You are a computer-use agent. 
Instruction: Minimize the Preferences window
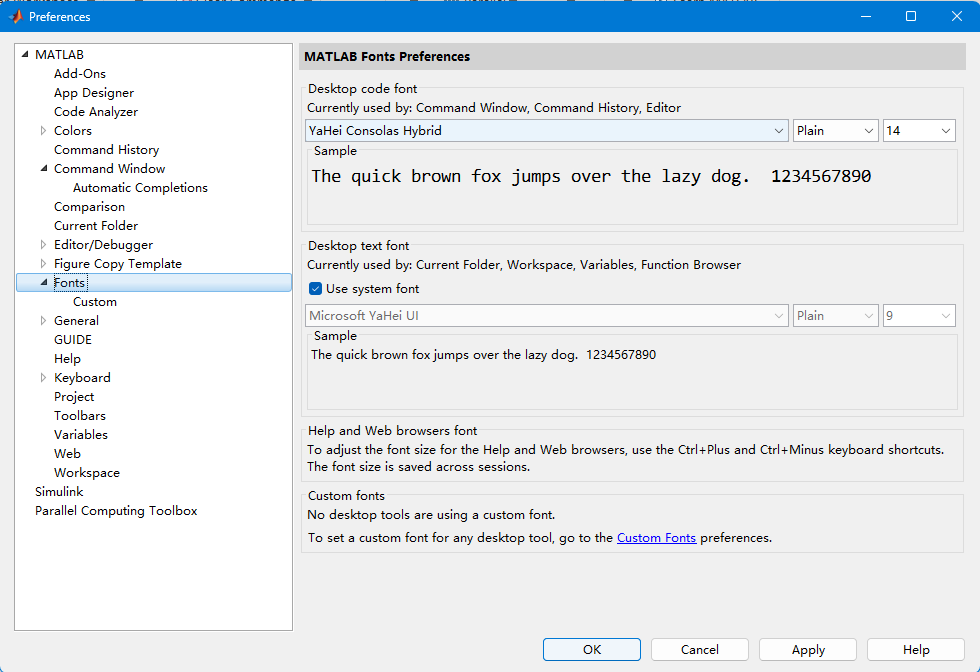866,16
